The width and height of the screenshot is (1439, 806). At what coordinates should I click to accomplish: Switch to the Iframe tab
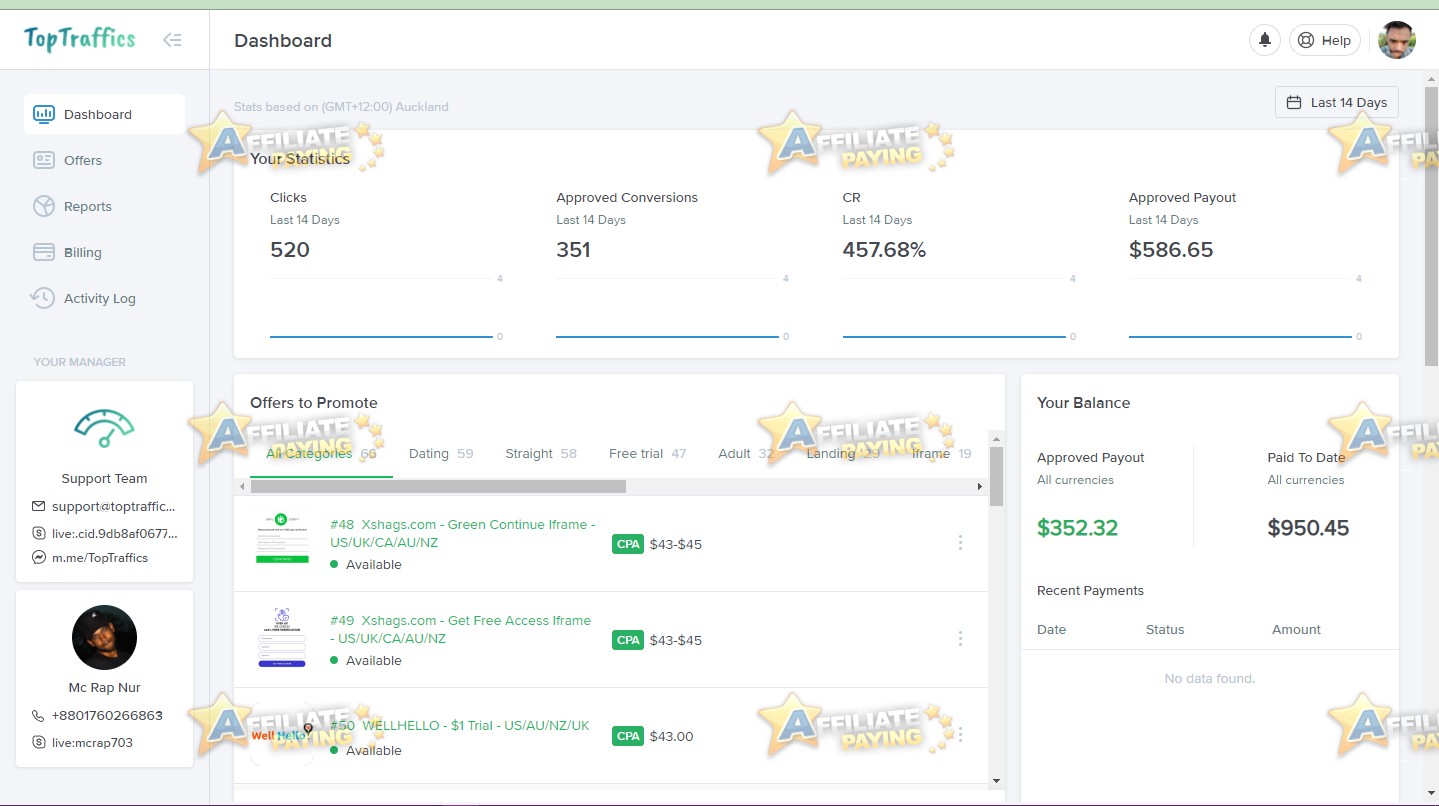point(941,453)
